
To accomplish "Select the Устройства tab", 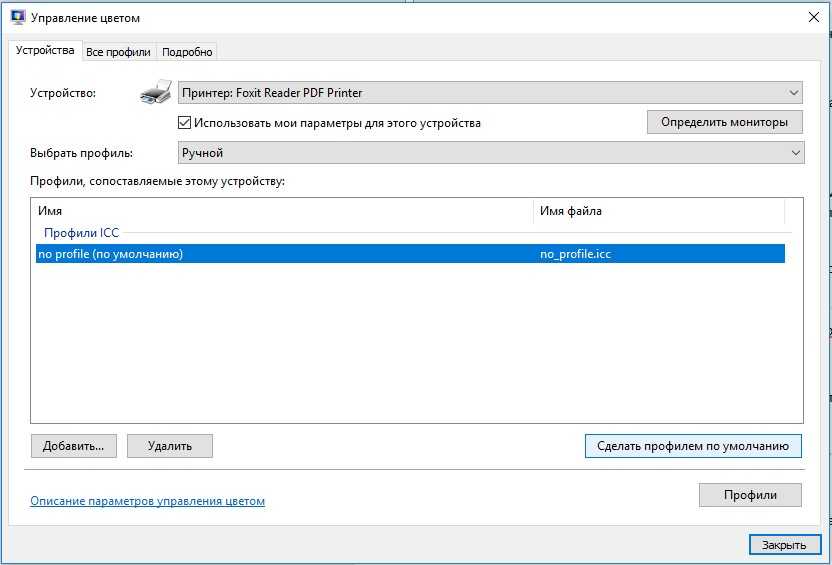I will pos(45,50).
